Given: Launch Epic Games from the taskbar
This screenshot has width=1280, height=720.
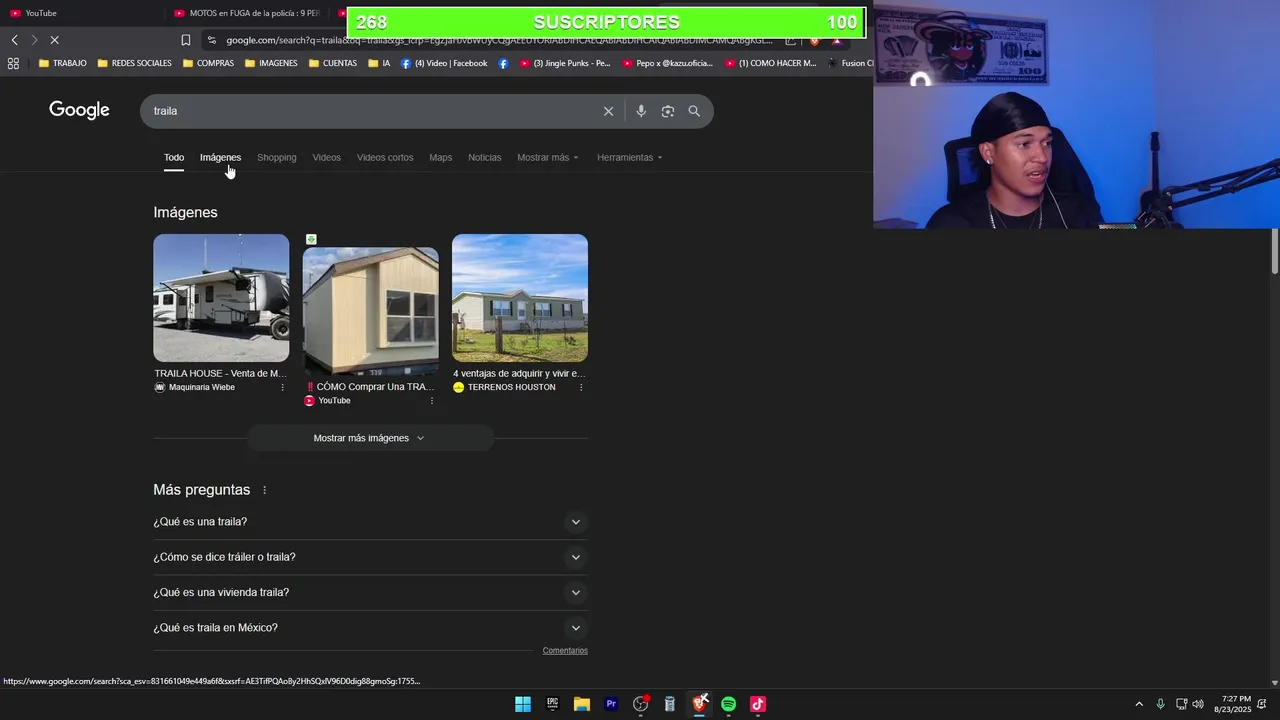Looking at the screenshot, I should coord(552,704).
